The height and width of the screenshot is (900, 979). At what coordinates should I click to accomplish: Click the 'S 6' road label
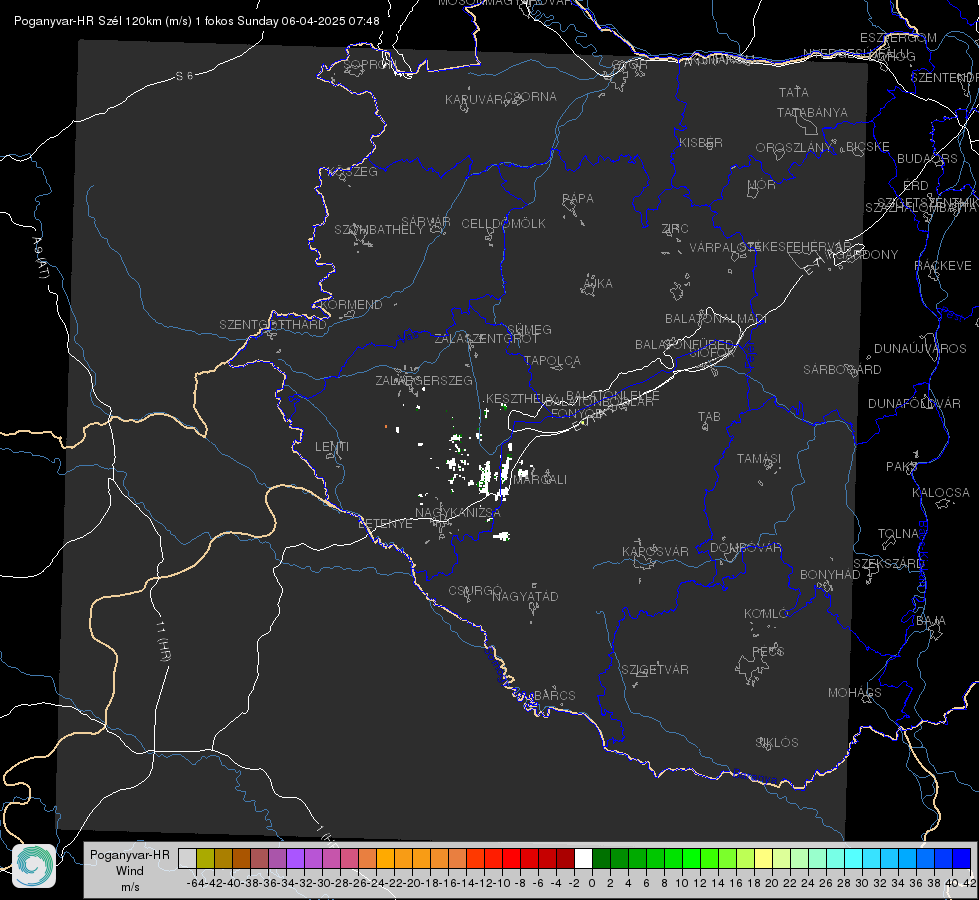[x=184, y=76]
